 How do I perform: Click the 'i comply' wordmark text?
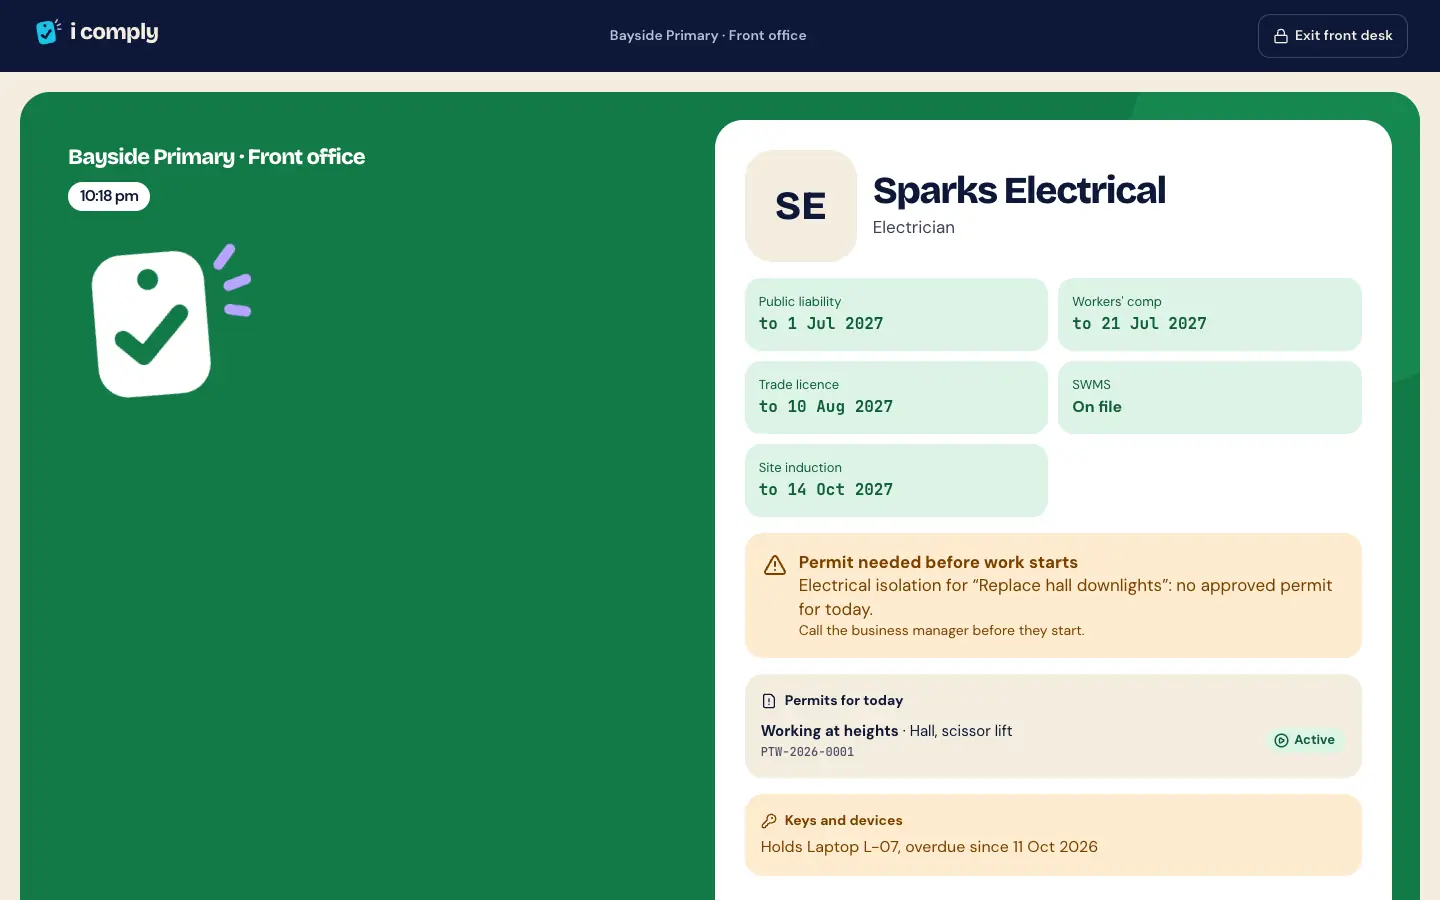pos(114,32)
